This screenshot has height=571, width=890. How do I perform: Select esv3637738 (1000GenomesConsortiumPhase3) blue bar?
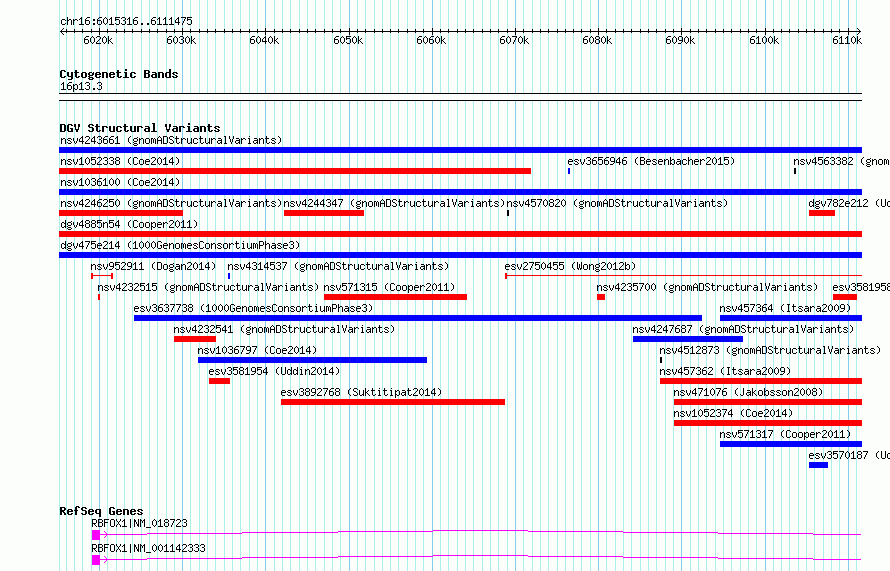tap(418, 318)
